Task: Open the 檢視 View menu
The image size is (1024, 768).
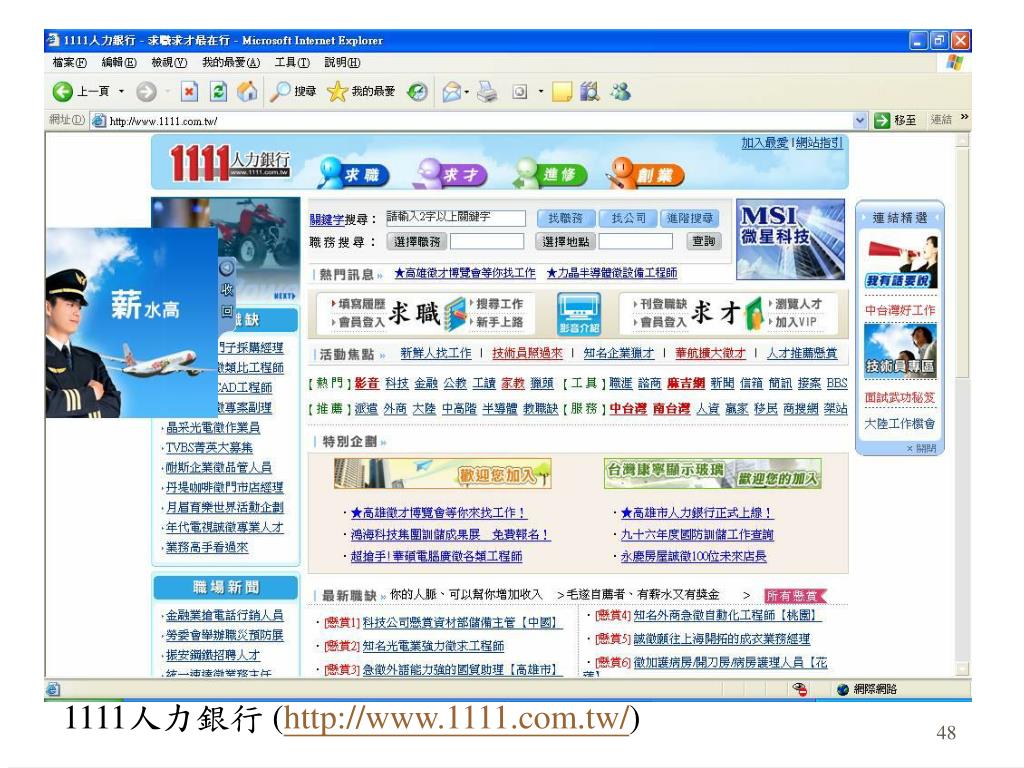Action: 169,63
